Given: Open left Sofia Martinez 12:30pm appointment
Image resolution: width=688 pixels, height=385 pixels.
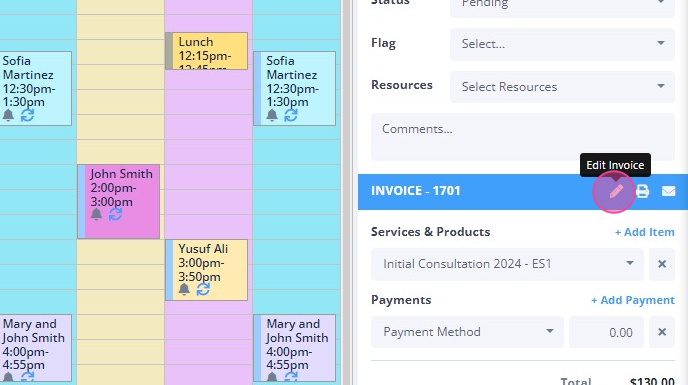Looking at the screenshot, I should click(x=36, y=88).
